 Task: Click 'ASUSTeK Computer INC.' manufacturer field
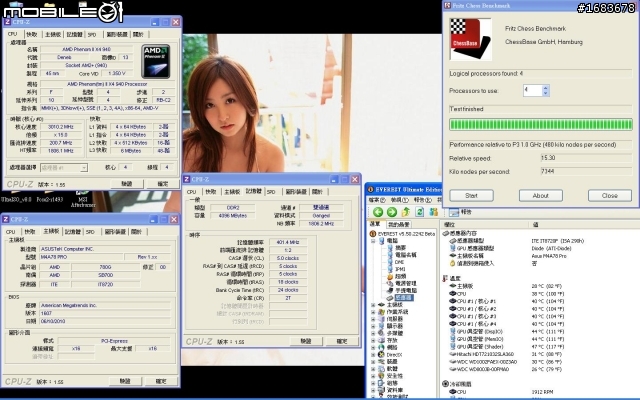[105, 249]
